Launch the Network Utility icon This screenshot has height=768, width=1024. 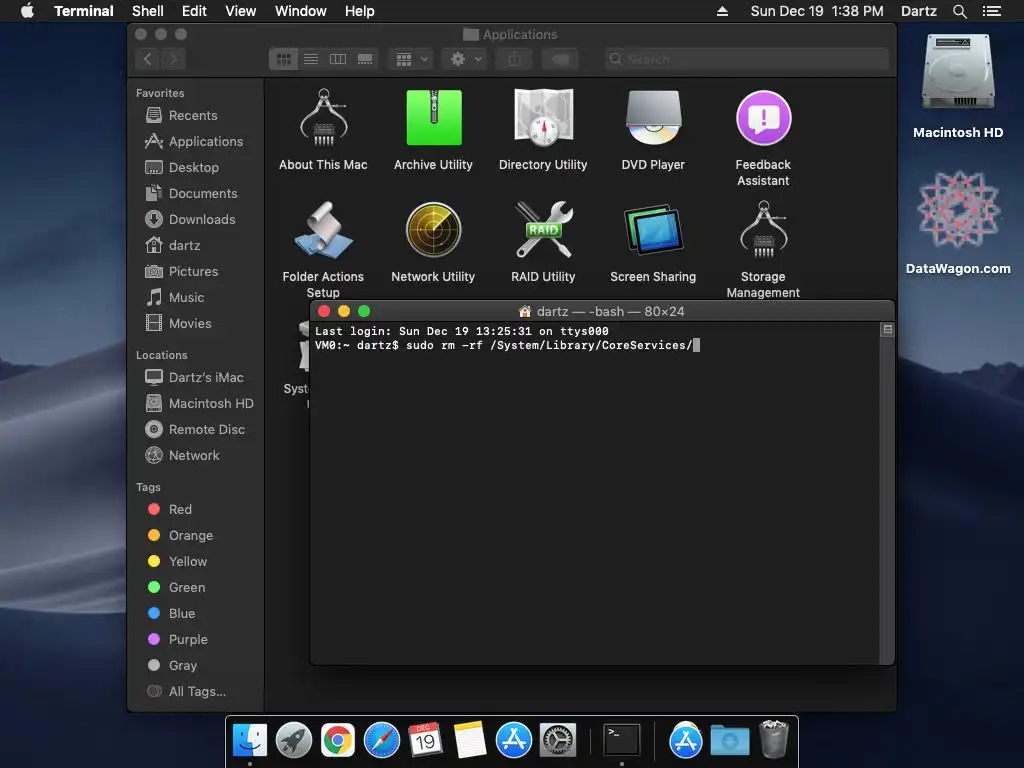(x=434, y=230)
